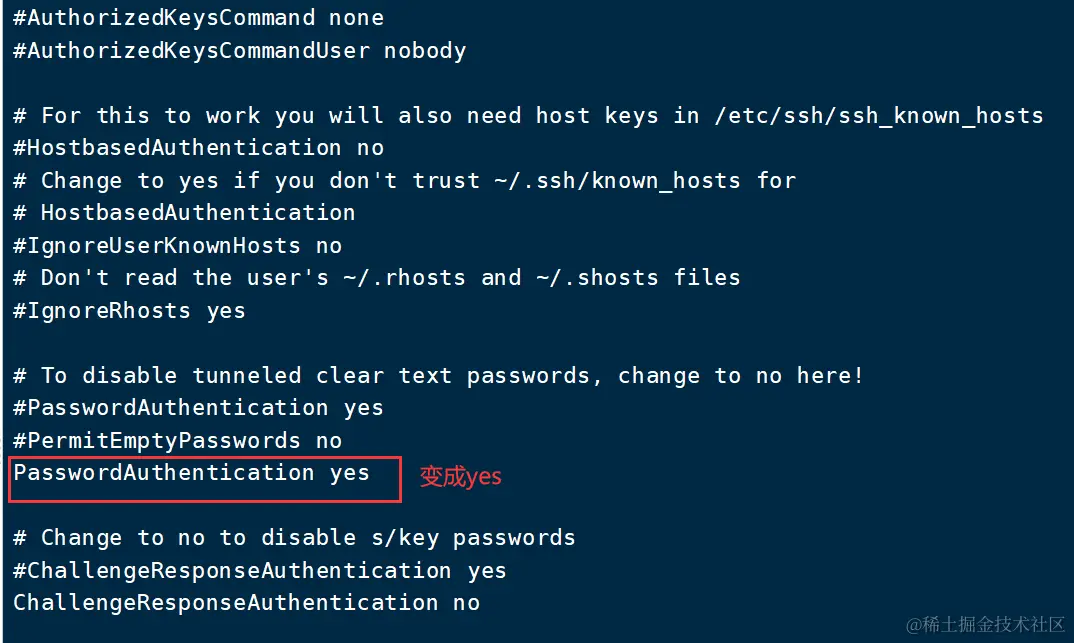Click the uncommented ChallengeResponseAuthentication no line
Viewport: 1074px width, 643px height.
(x=246, y=603)
